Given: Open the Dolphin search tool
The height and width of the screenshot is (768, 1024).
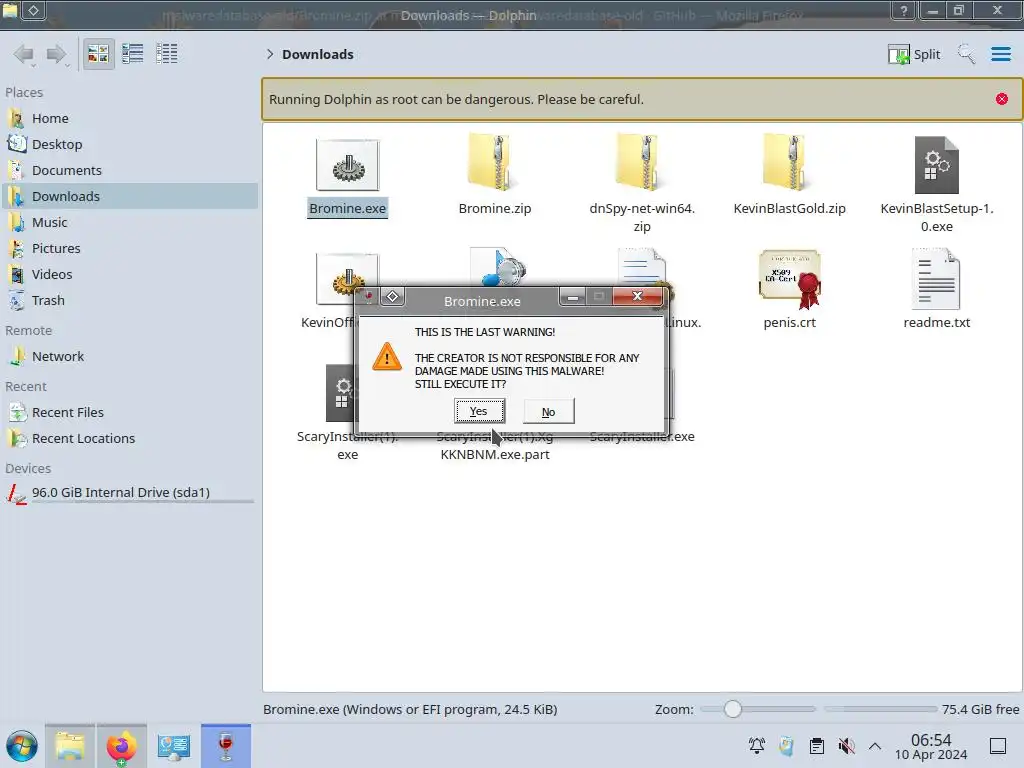Looking at the screenshot, I should 967,54.
